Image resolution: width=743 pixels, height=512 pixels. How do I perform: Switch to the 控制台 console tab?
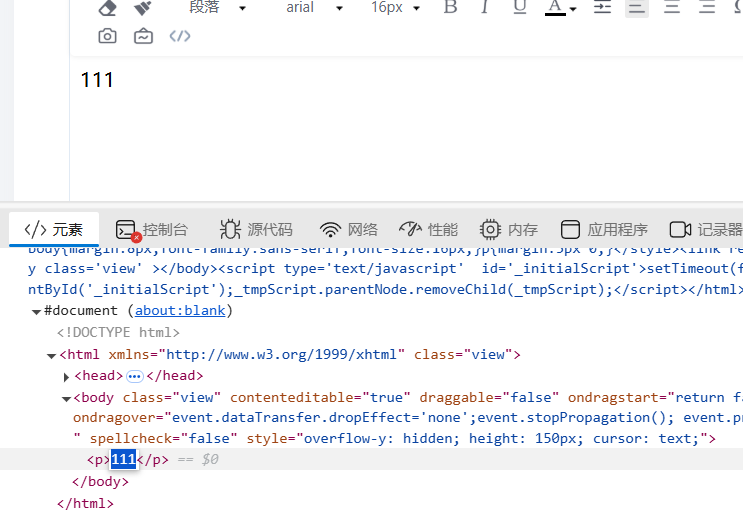[x=152, y=229]
